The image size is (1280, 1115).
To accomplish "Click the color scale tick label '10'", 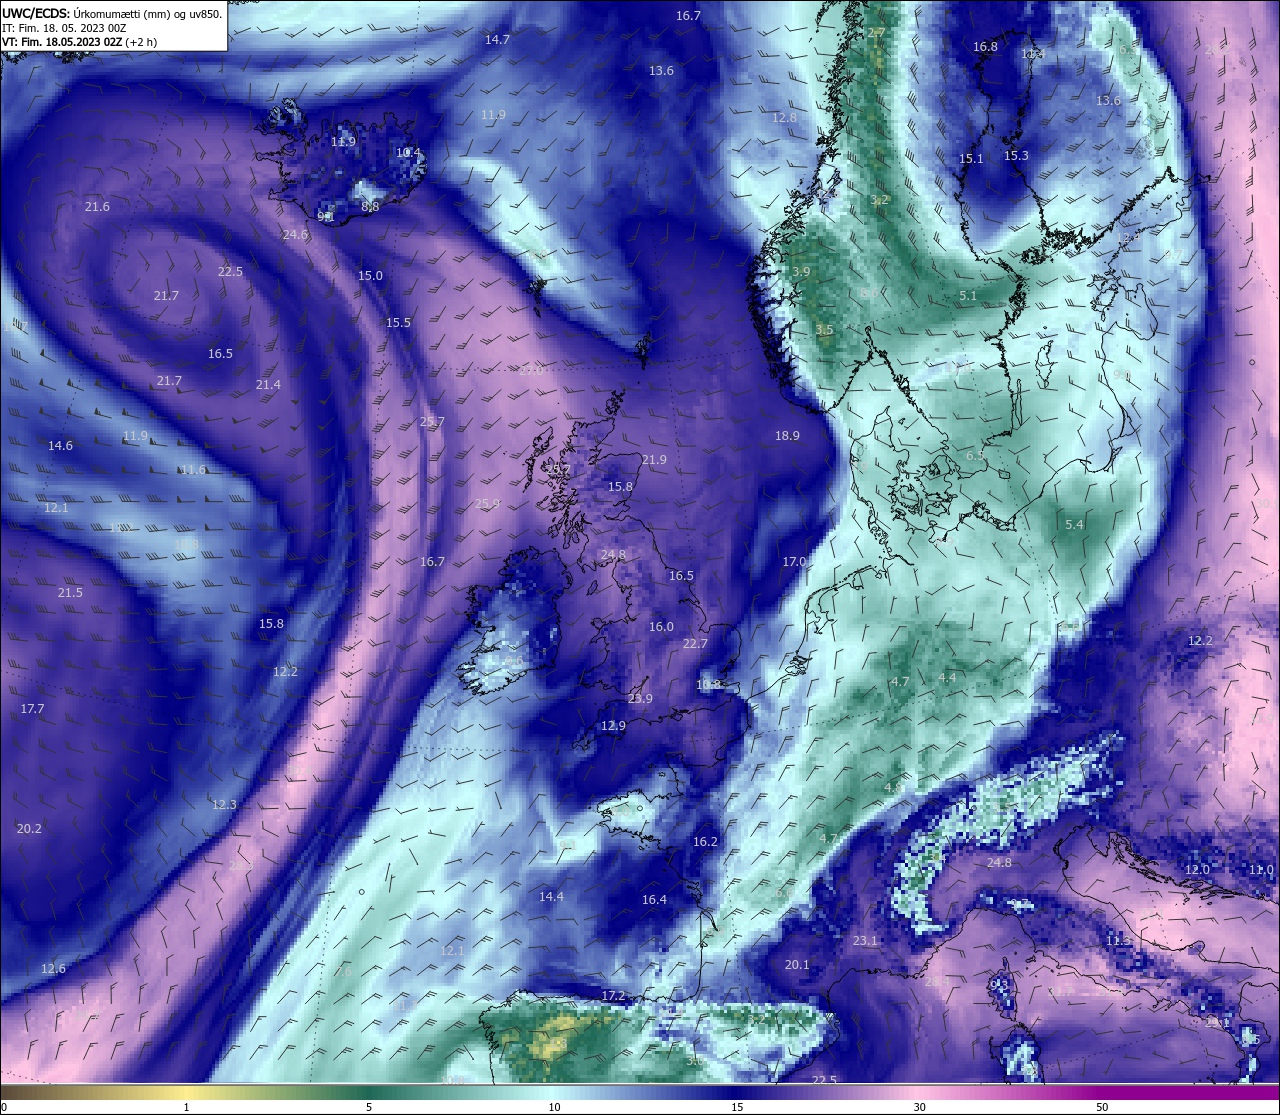I will 554,1107.
